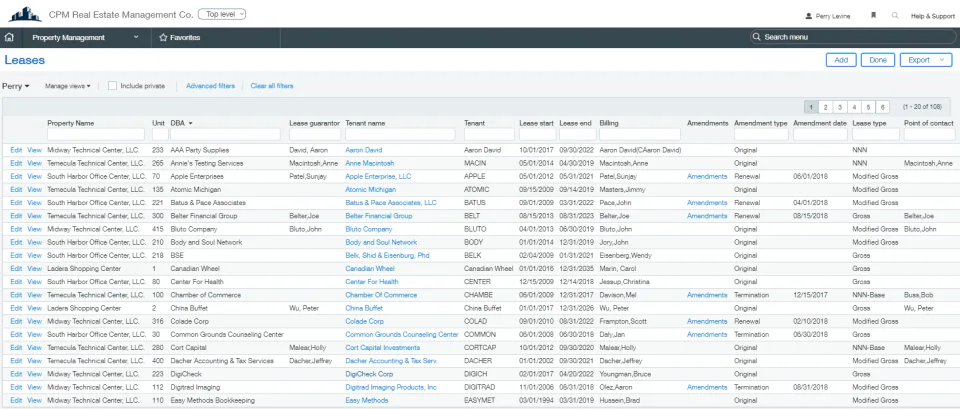Open Aaron David tenant link

coord(364,150)
